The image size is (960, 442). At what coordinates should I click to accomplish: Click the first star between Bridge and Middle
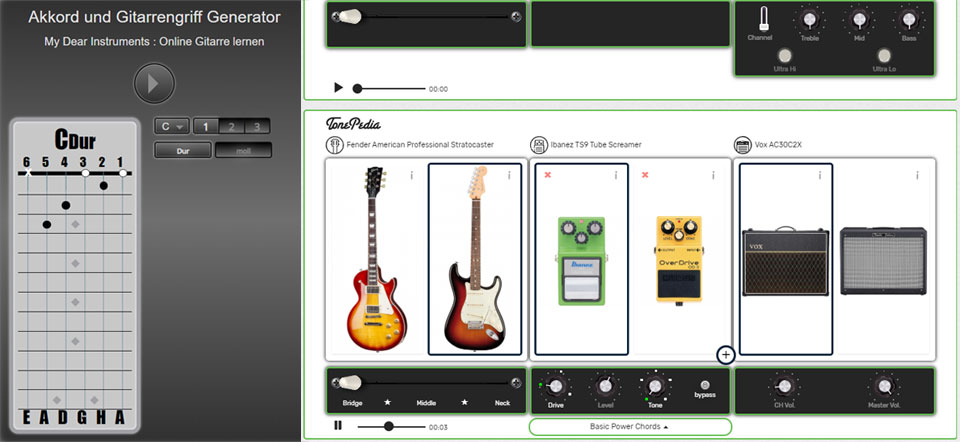point(387,403)
